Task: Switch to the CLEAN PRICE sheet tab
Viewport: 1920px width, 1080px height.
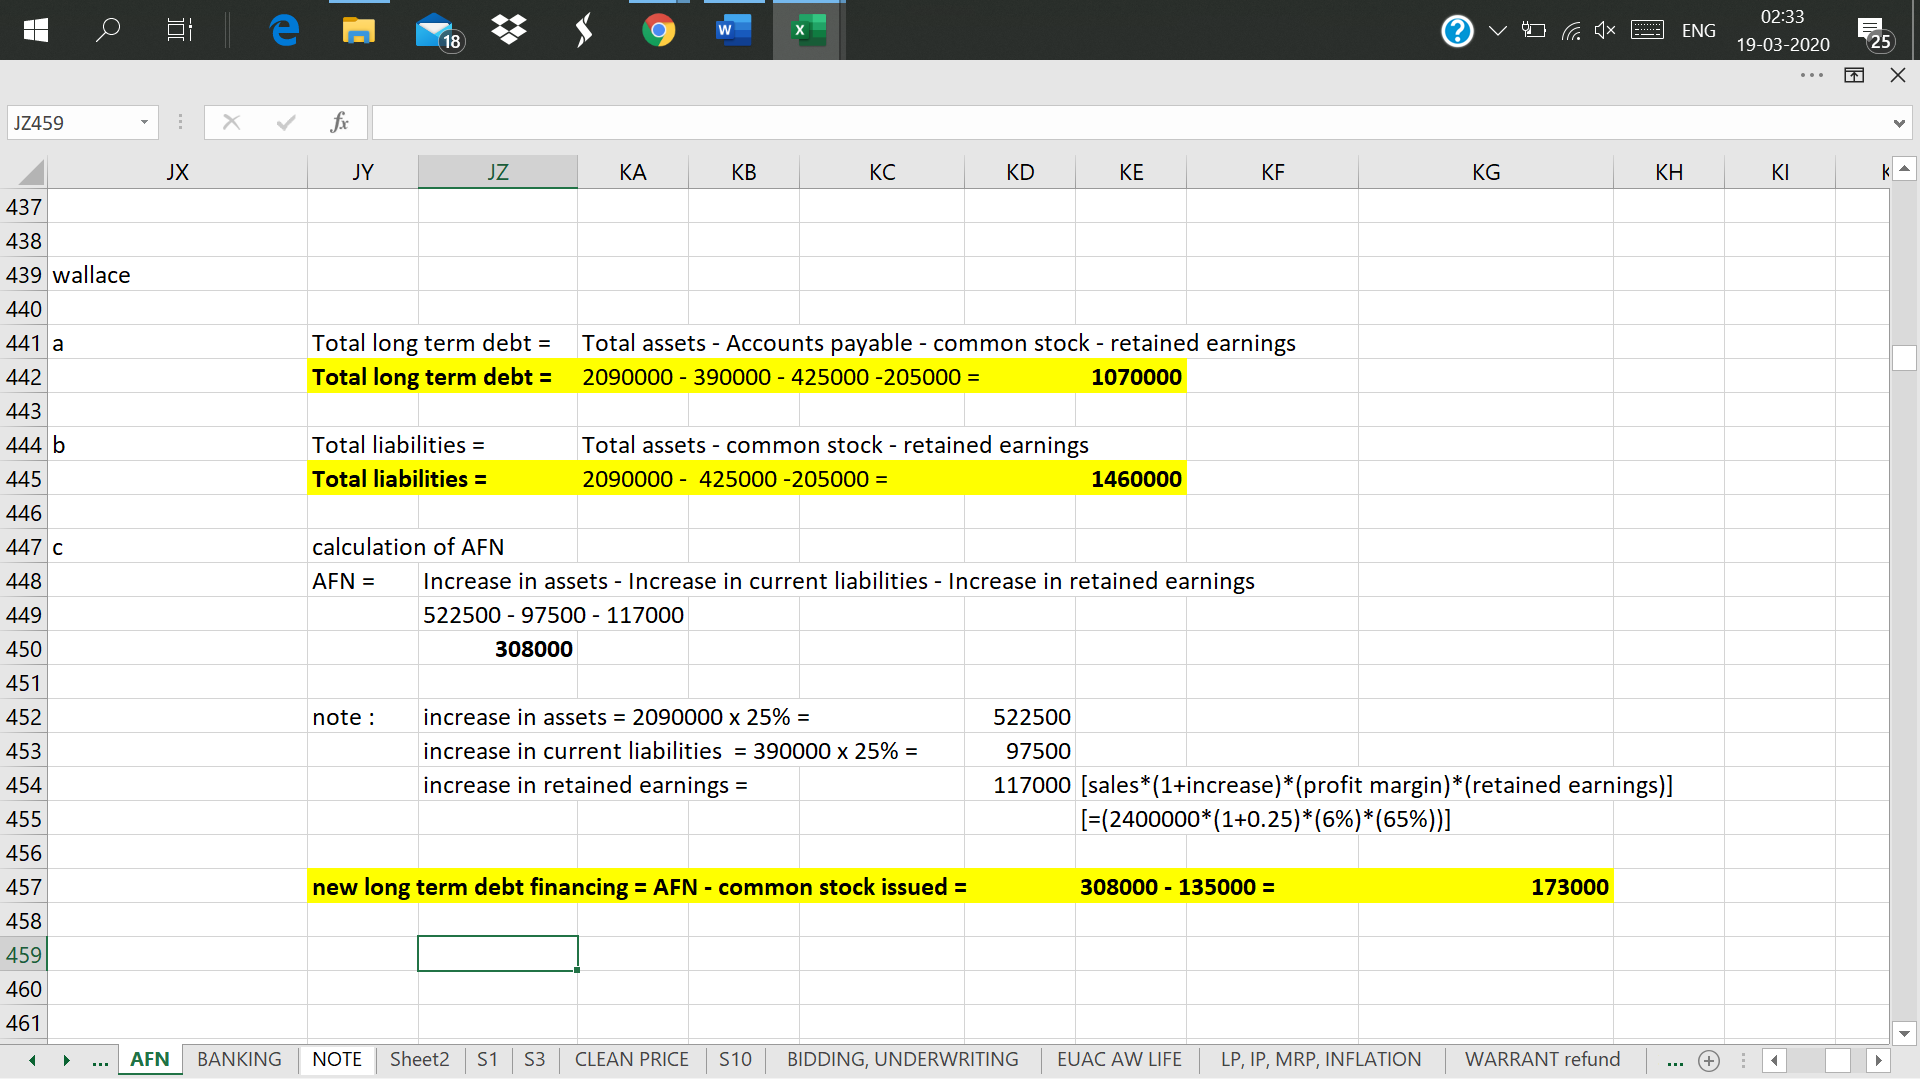Action: point(631,1059)
